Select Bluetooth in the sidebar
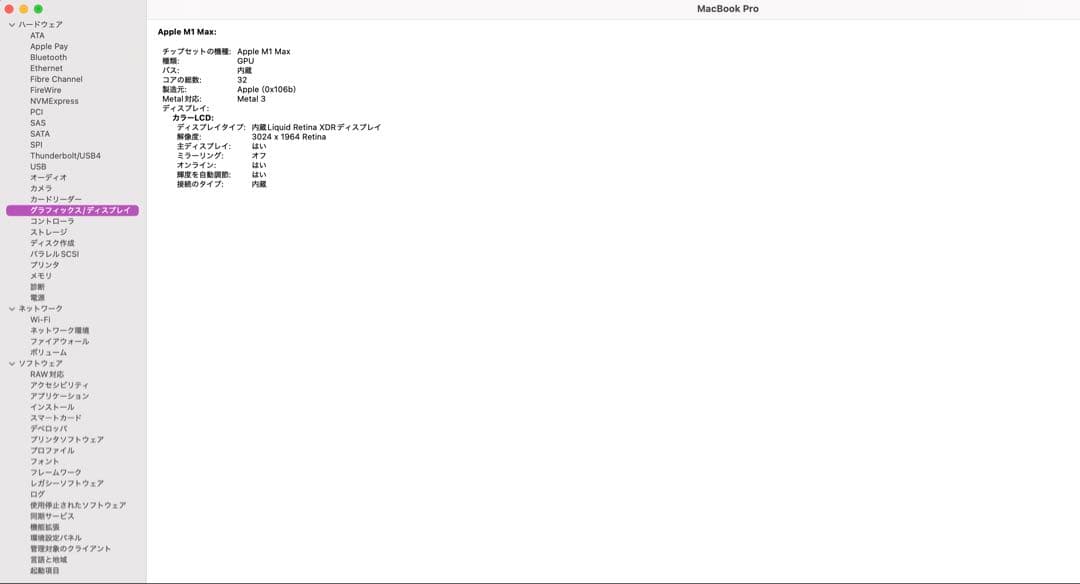 48,57
